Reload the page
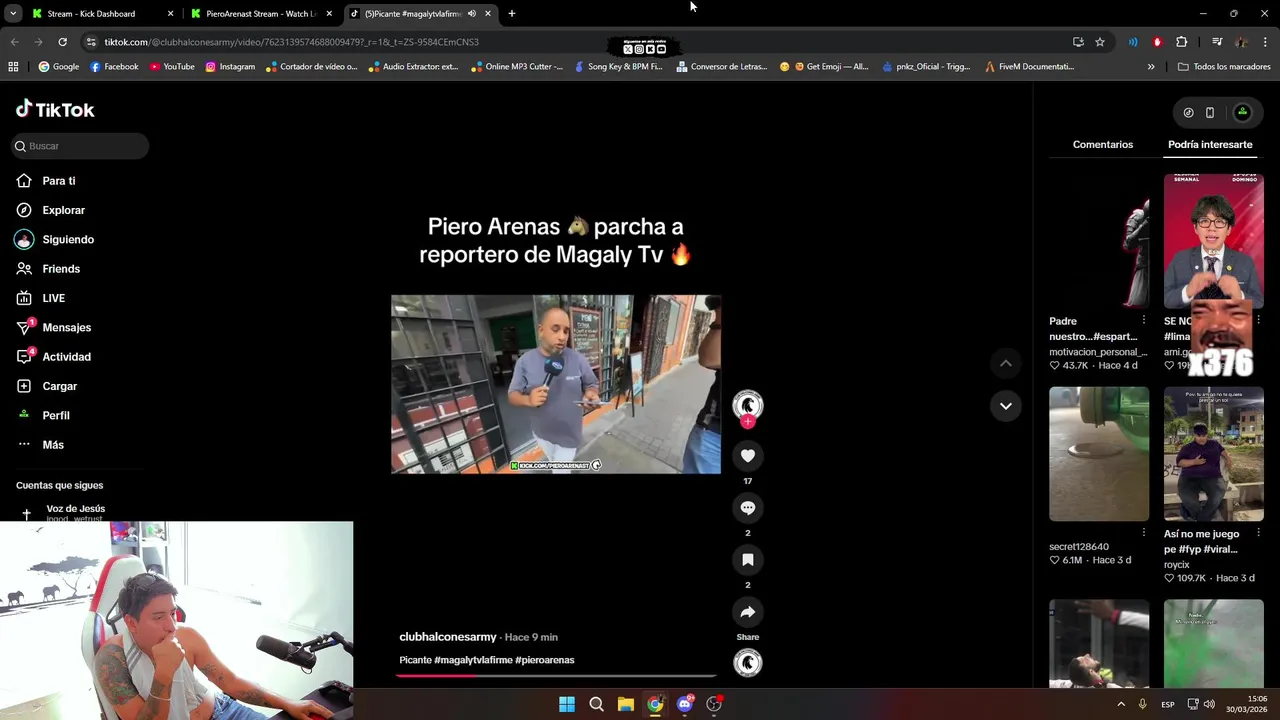This screenshot has height=720, width=1280. 62,42
